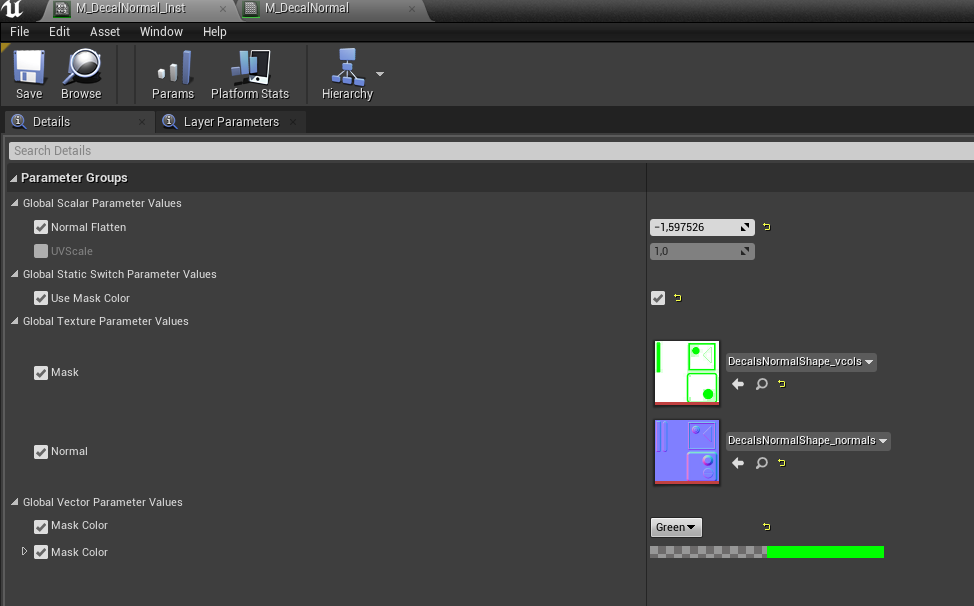Toggle first Mask Color override checkbox
Viewport: 974px width, 606px height.
click(x=41, y=527)
